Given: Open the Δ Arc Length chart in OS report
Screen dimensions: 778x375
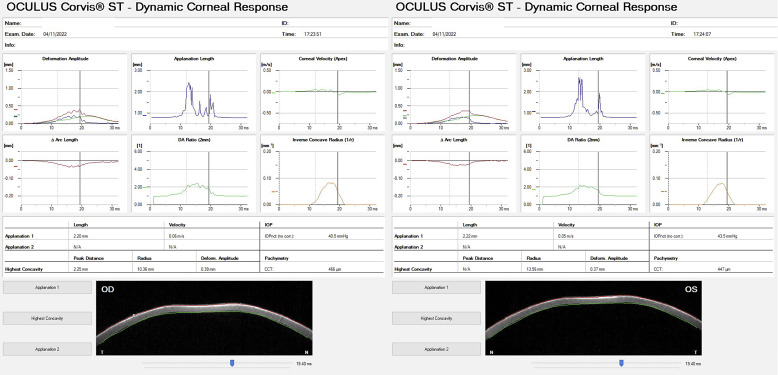Looking at the screenshot, I should (454, 174).
